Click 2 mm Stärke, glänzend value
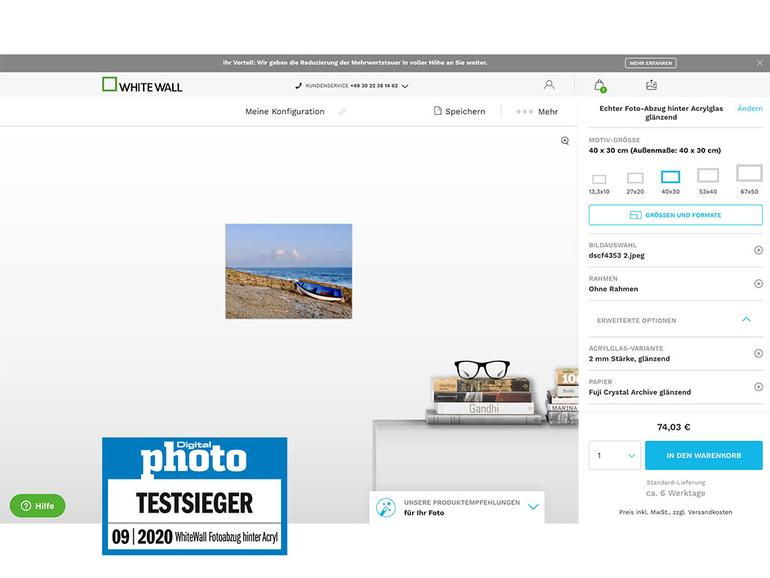The image size is (770, 578). [629, 358]
